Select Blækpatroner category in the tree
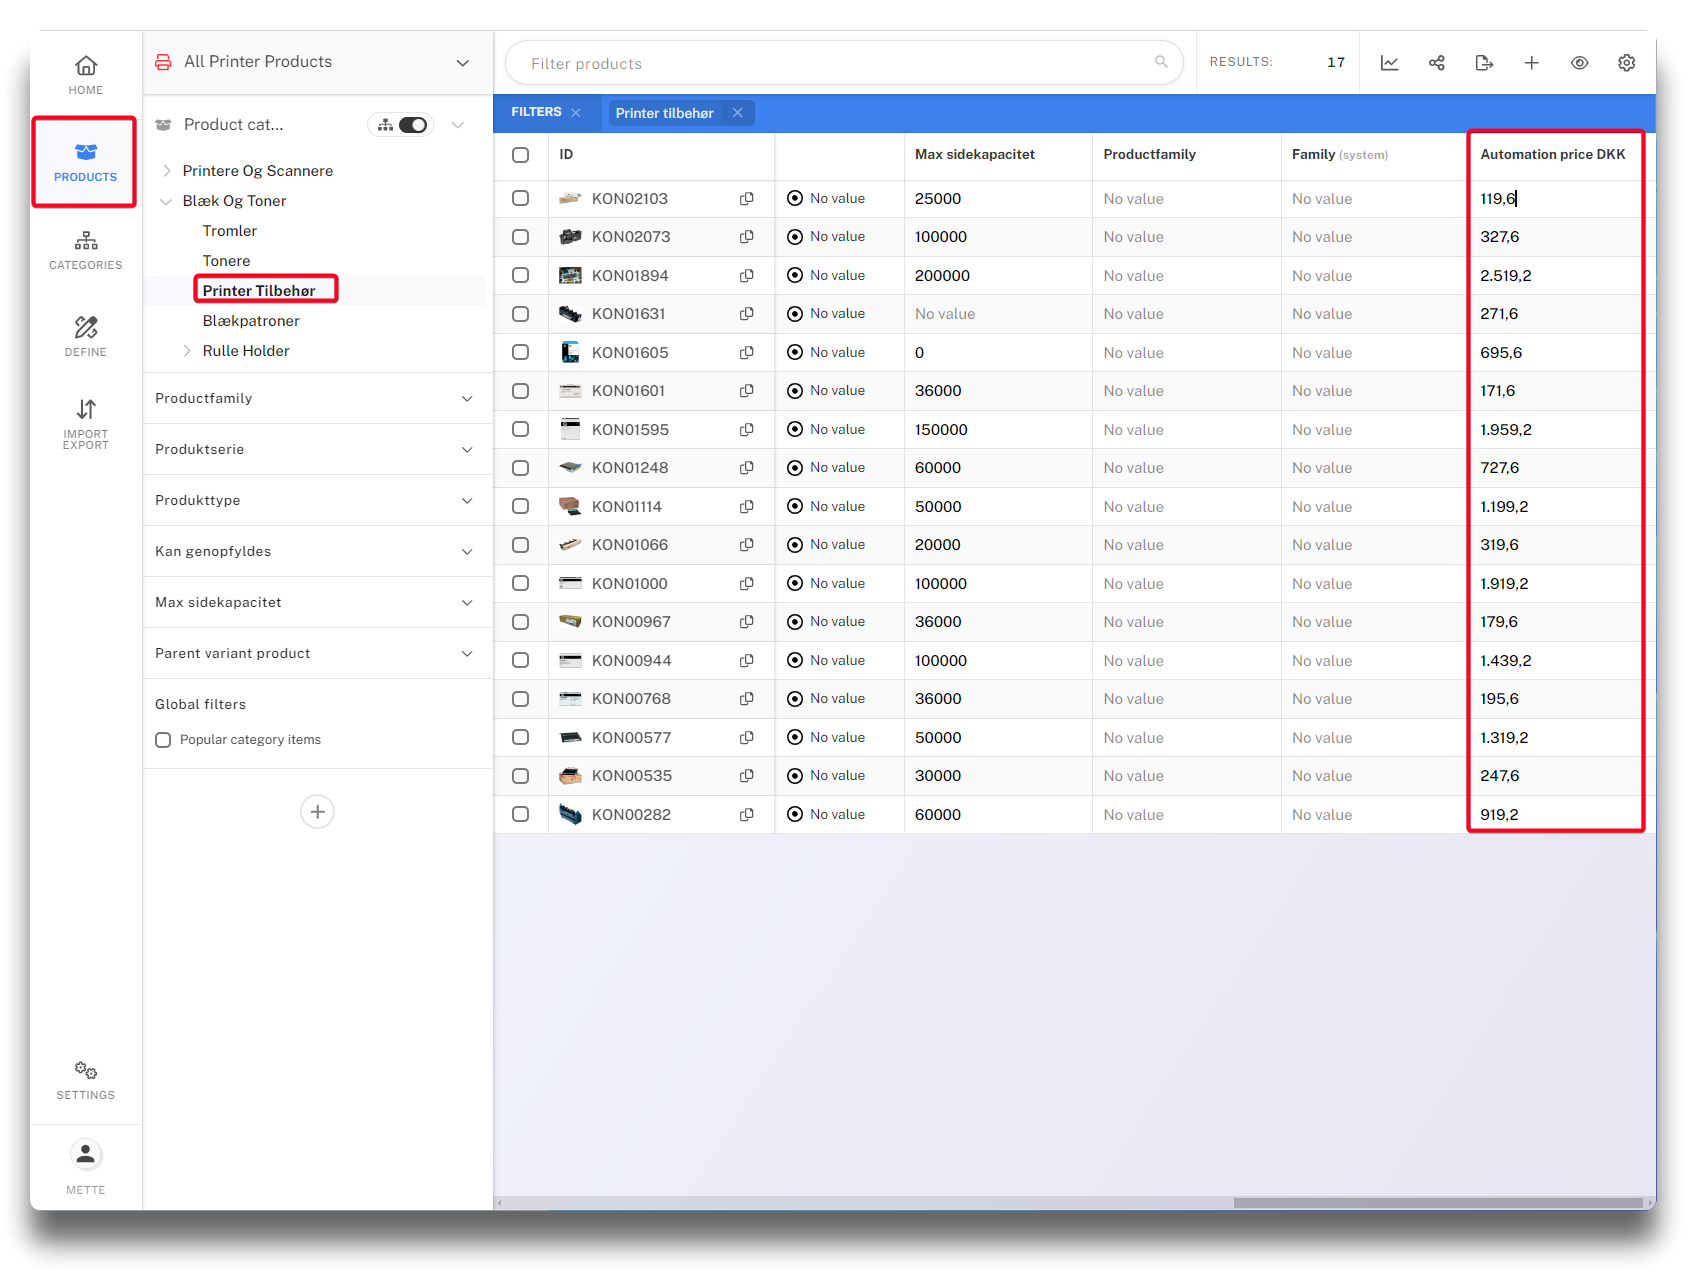Viewport: 1687px width, 1273px height. point(251,321)
